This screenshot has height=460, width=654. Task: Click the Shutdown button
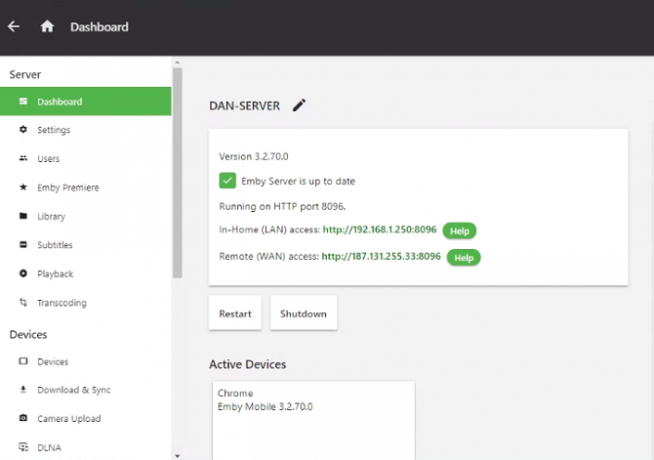coord(303,314)
